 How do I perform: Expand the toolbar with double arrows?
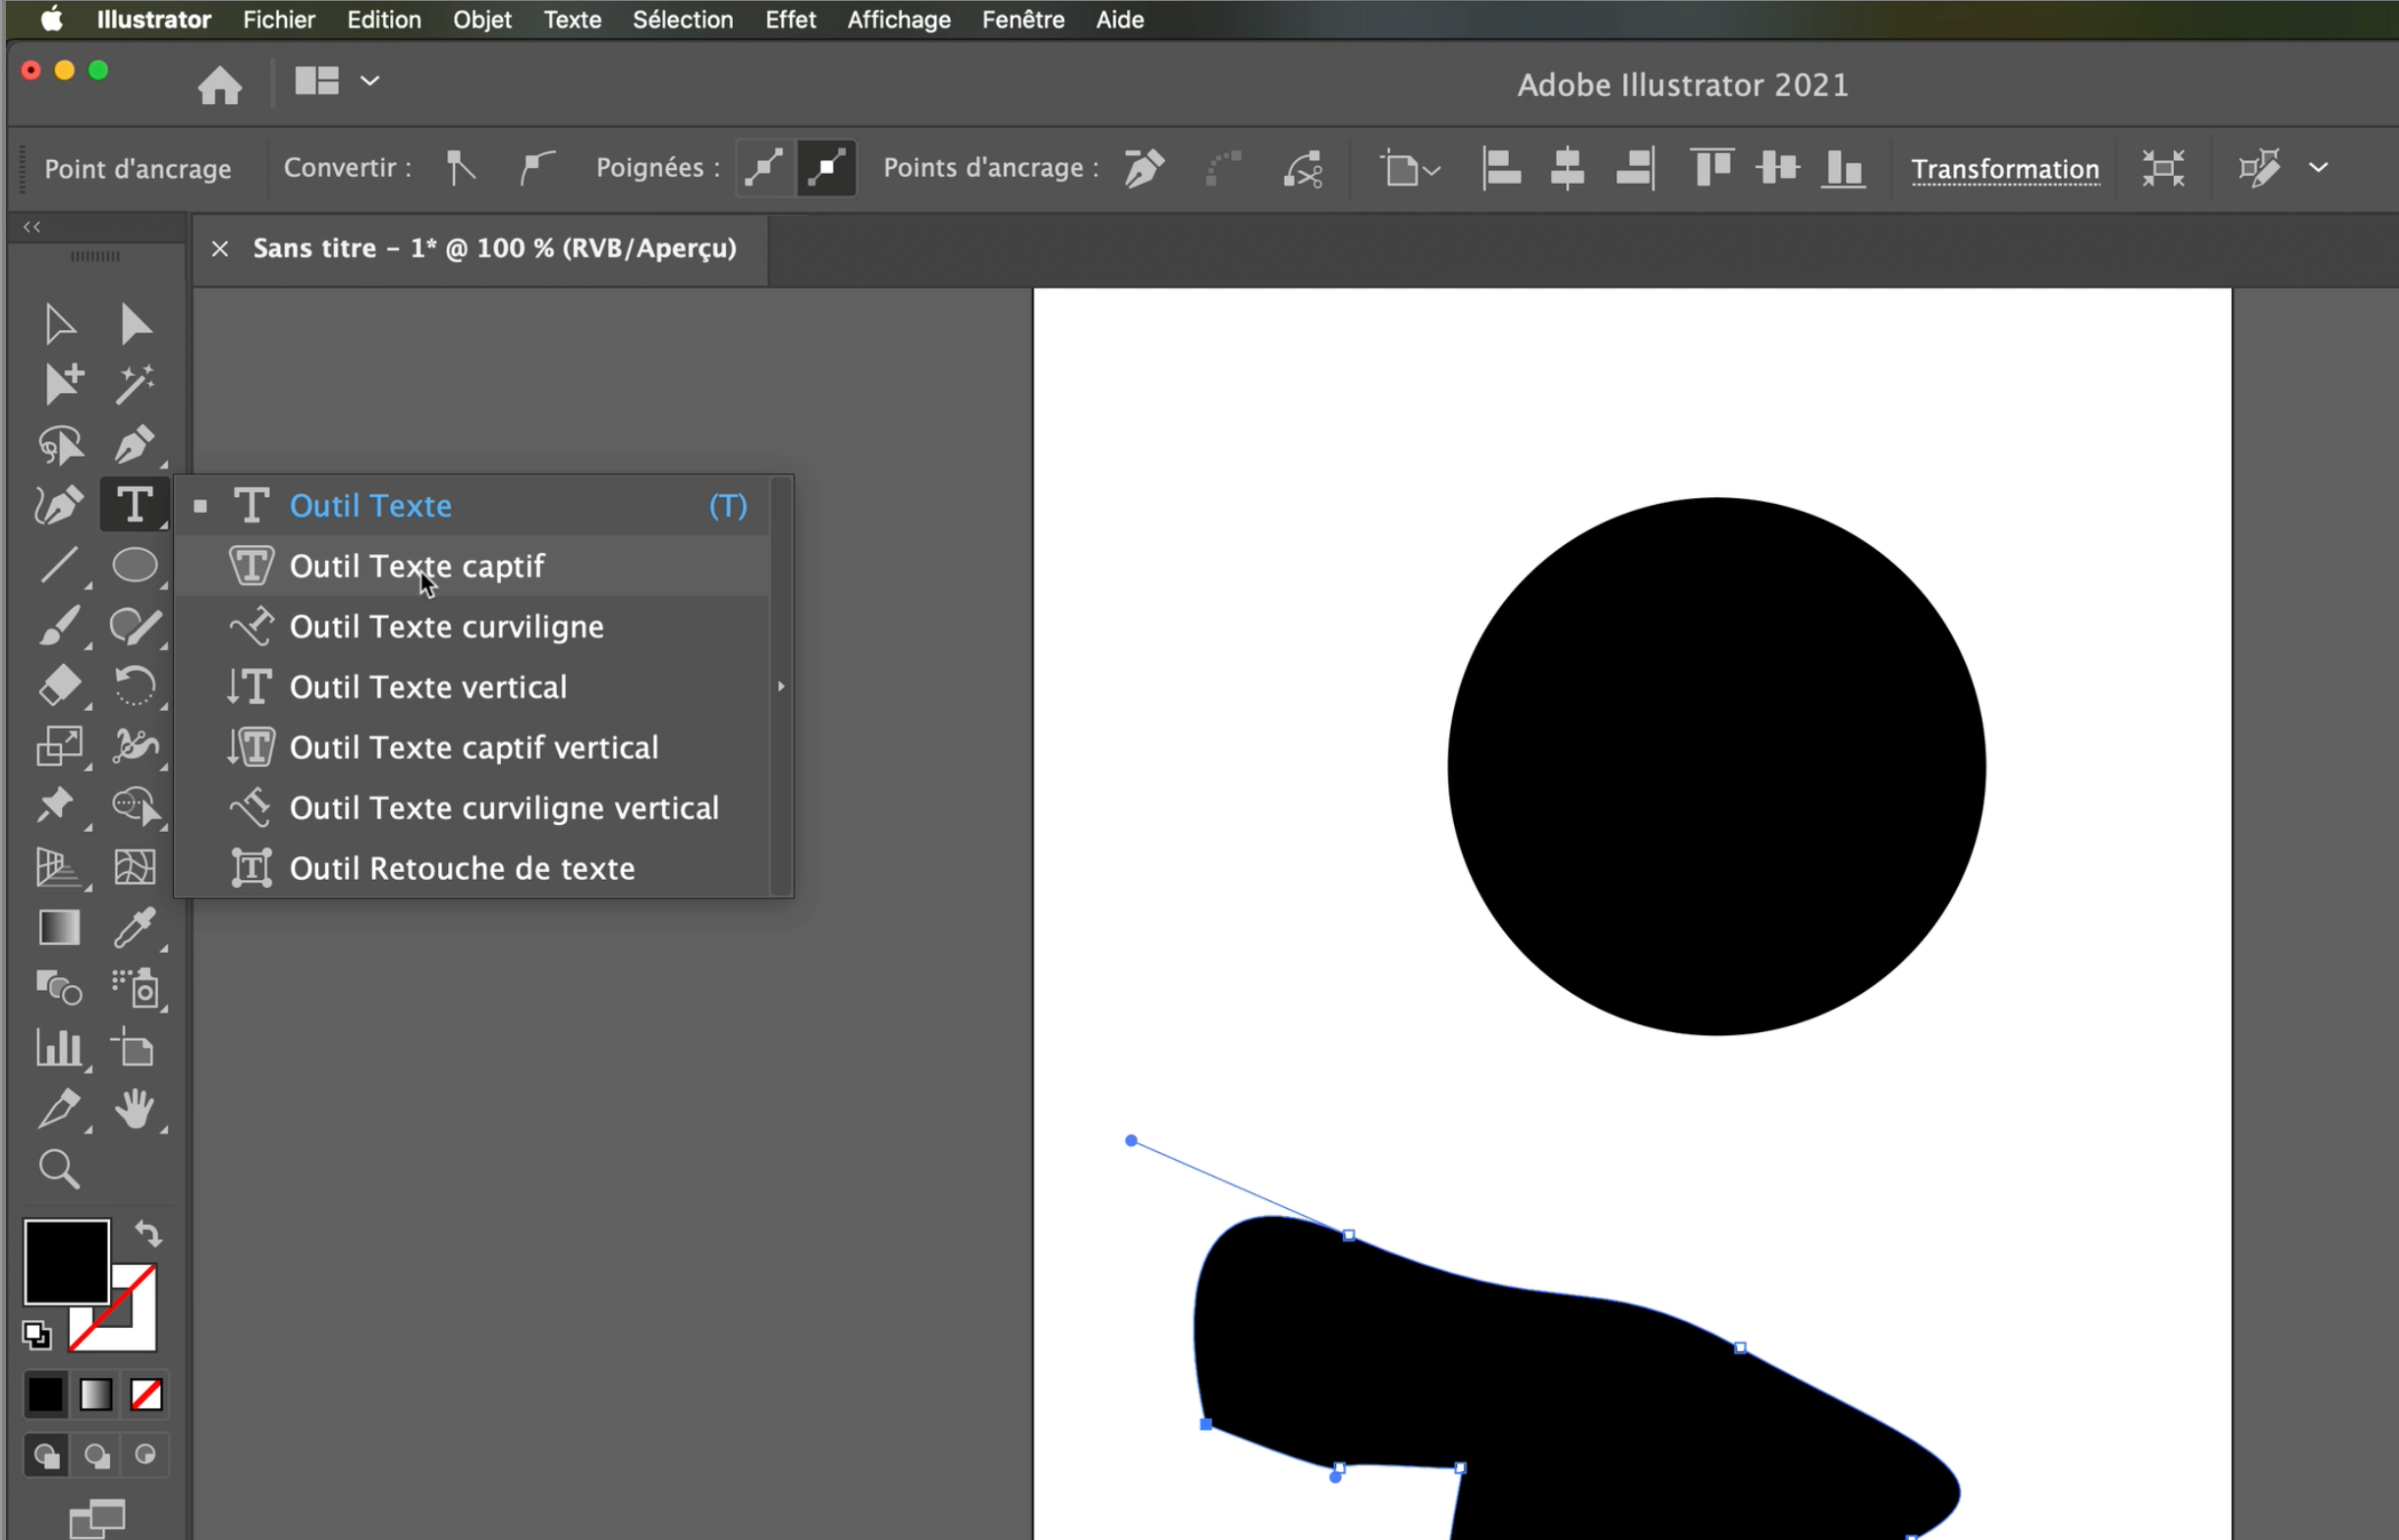point(32,227)
